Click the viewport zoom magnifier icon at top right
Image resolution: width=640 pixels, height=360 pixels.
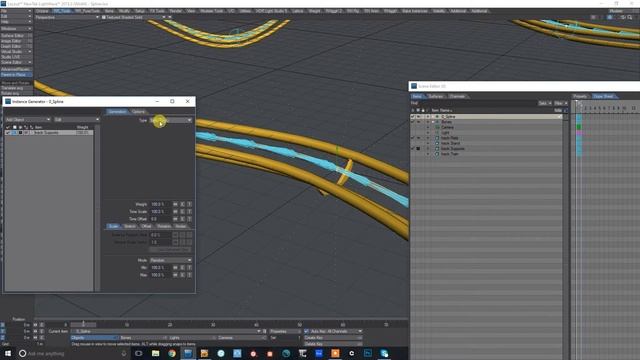pos(630,17)
